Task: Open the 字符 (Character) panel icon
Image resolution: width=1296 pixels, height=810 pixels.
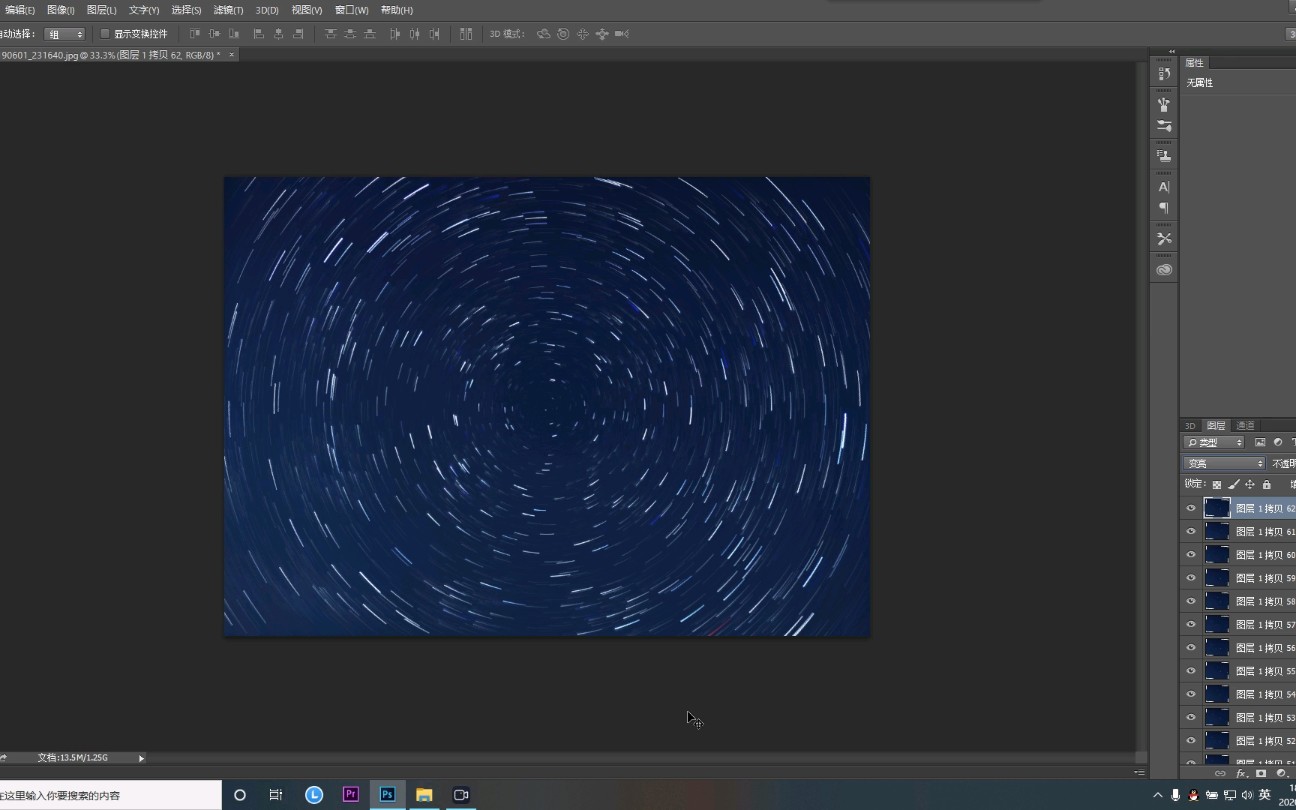Action: point(1163,187)
